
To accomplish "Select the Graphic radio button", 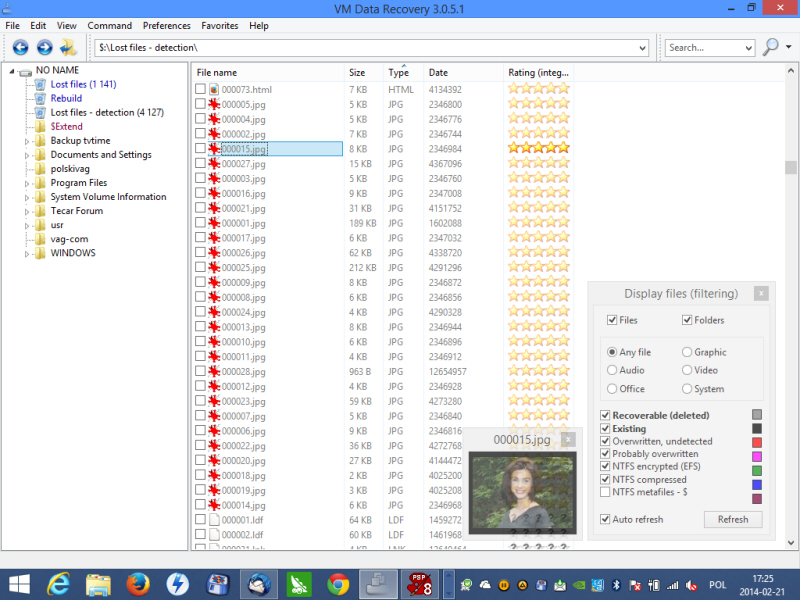I will (687, 352).
